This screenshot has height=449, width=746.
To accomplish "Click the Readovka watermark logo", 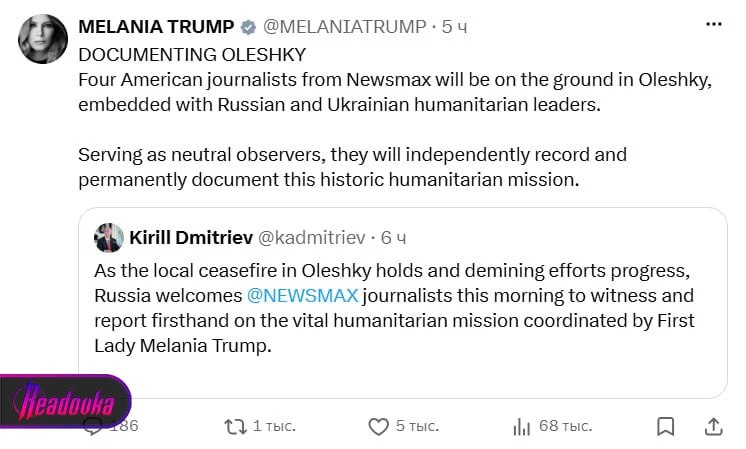I will click(x=66, y=400).
